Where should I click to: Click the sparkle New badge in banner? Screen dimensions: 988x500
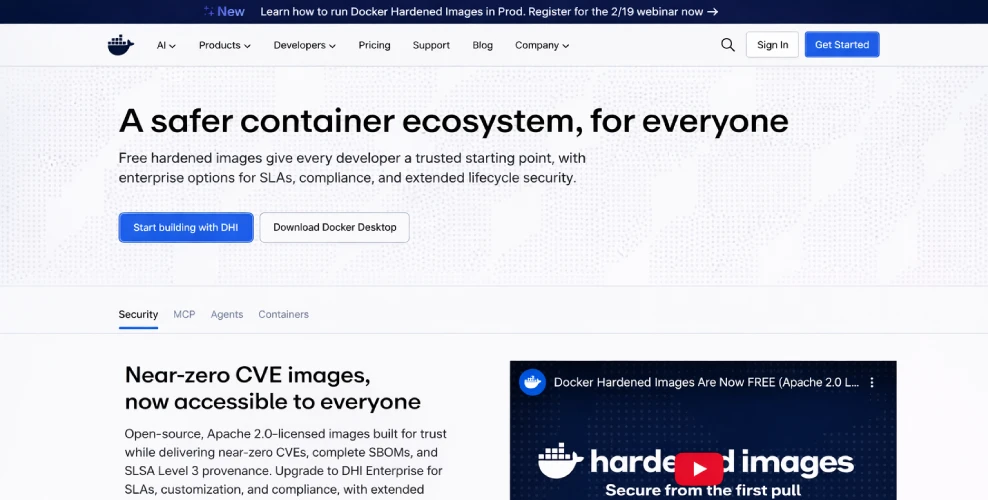224,12
